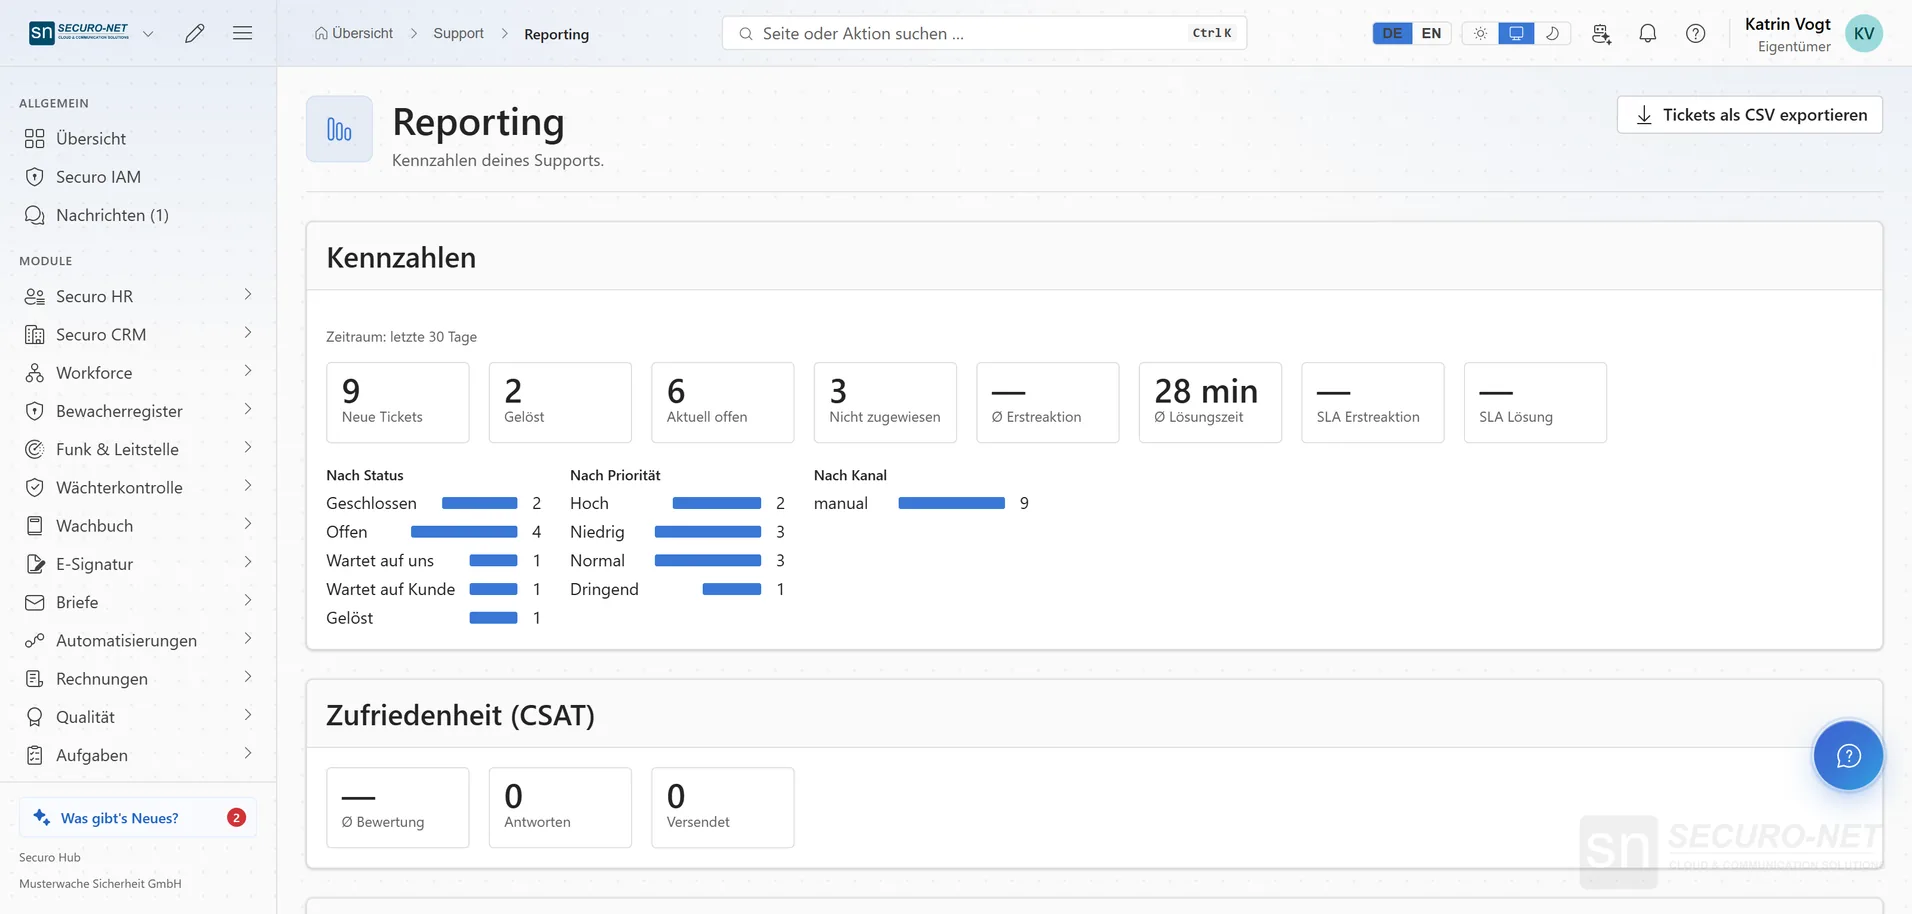
Task: Switch language to EN
Action: [x=1431, y=33]
